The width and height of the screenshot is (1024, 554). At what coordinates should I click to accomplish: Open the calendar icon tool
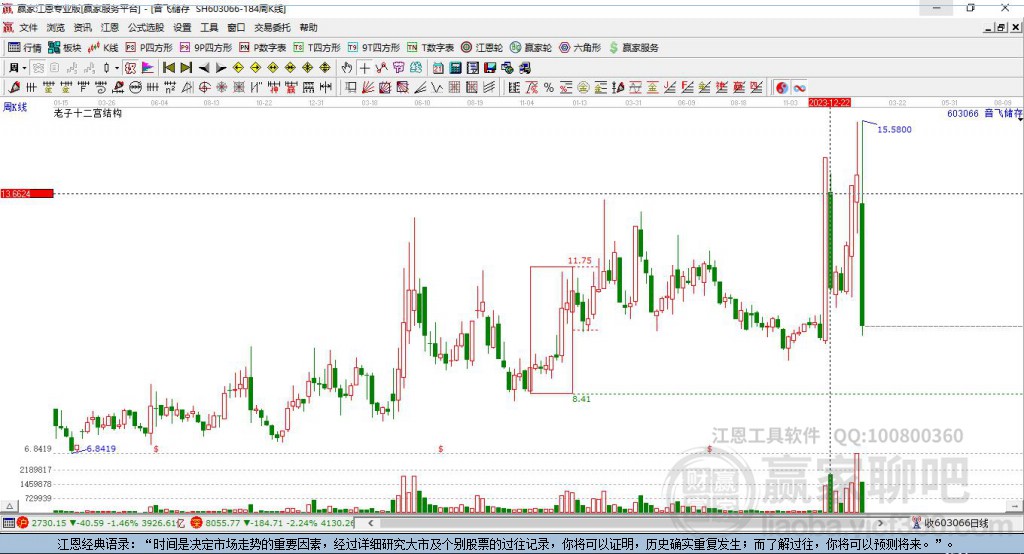point(438,68)
